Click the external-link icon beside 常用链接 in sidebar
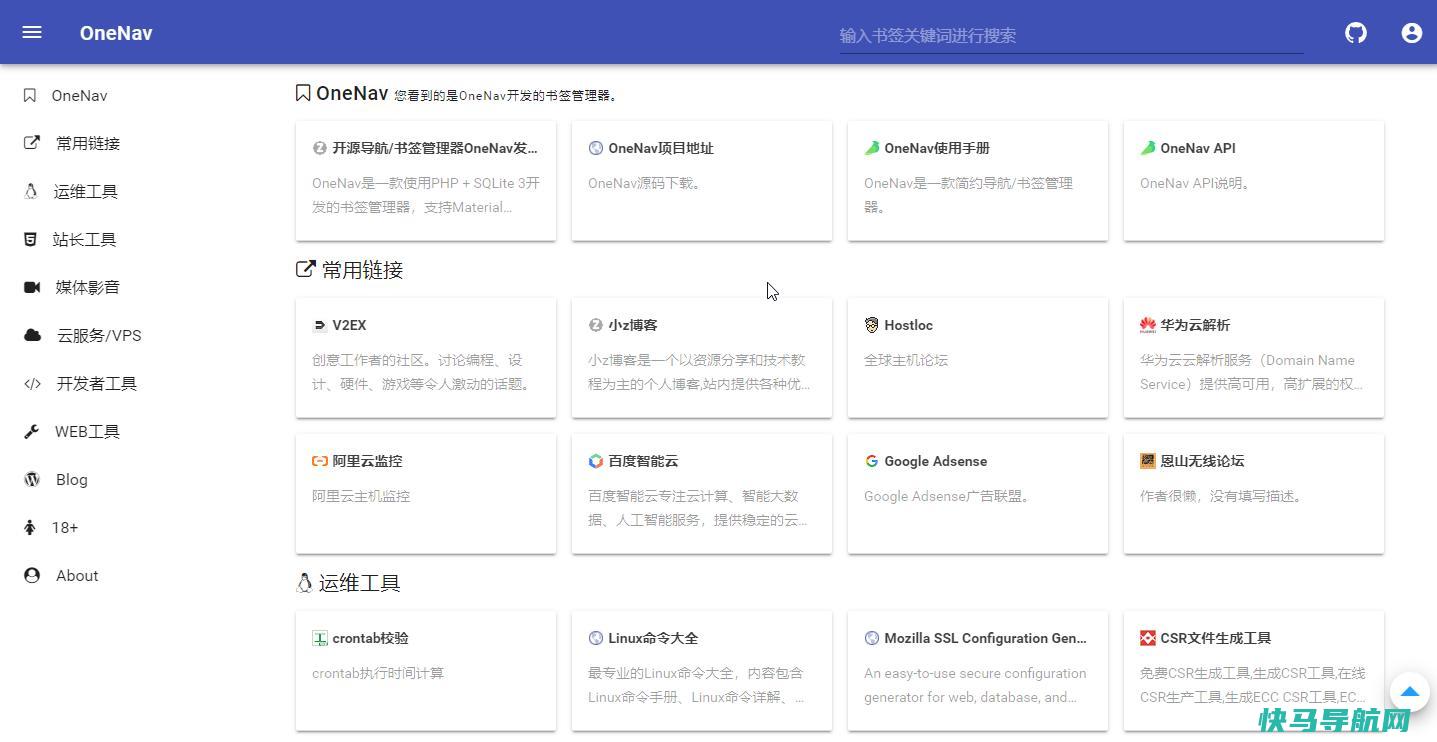 [x=32, y=143]
